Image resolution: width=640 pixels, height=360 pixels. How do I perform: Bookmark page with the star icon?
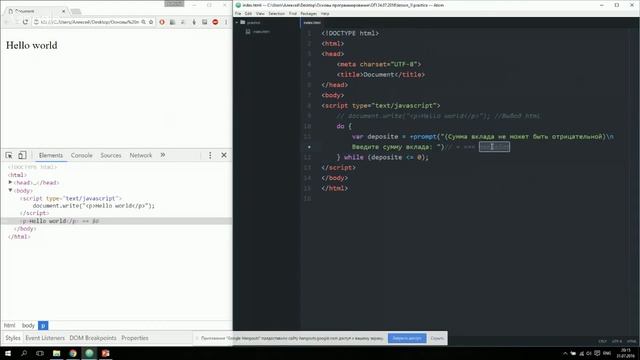pyautogui.click(x=151, y=22)
